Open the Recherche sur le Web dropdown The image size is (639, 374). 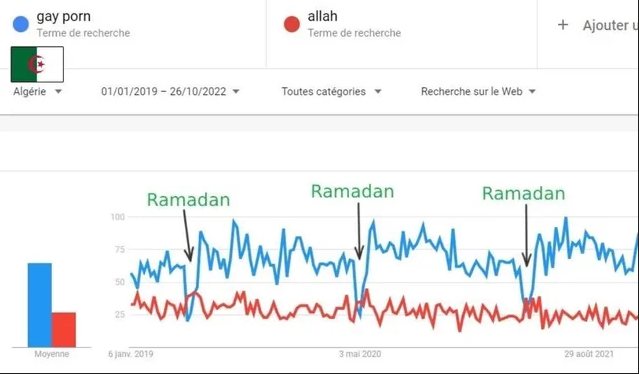click(x=478, y=92)
